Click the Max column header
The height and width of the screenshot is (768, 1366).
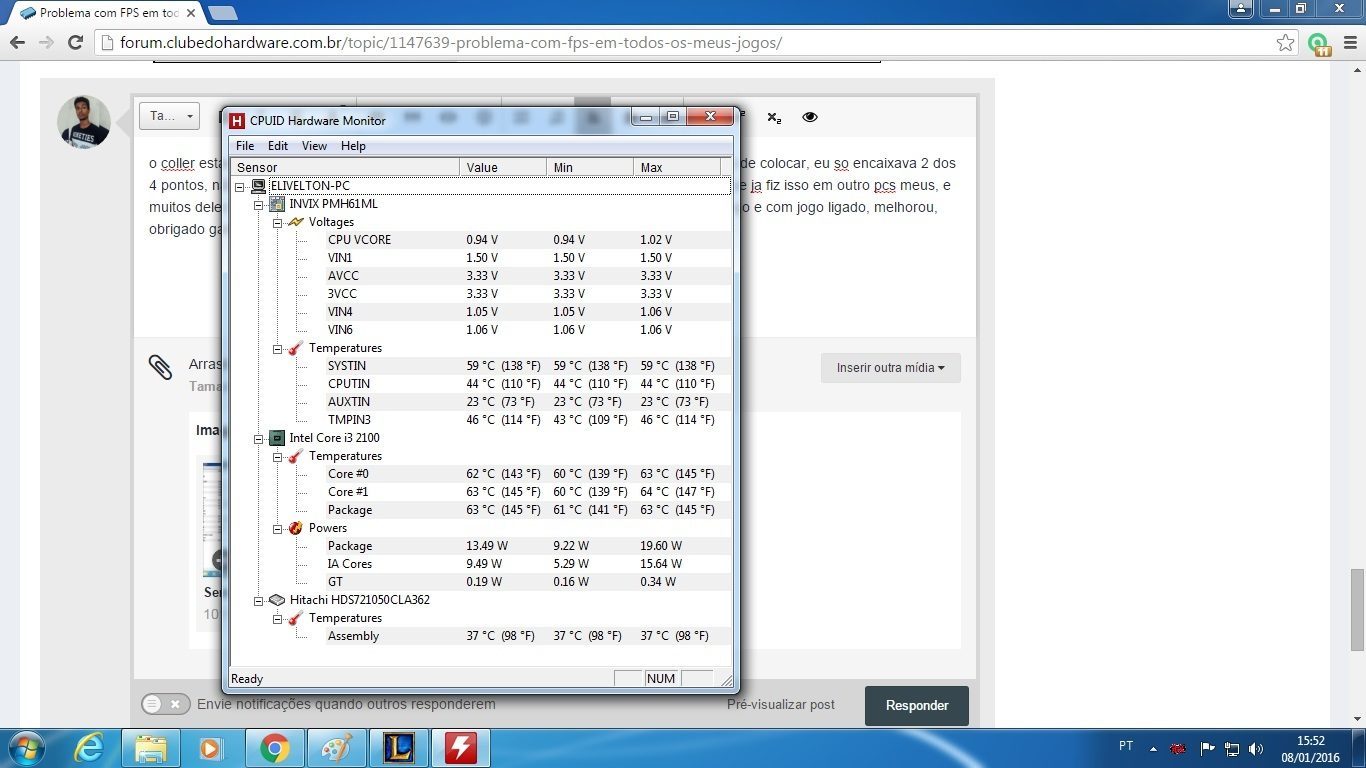pyautogui.click(x=677, y=167)
